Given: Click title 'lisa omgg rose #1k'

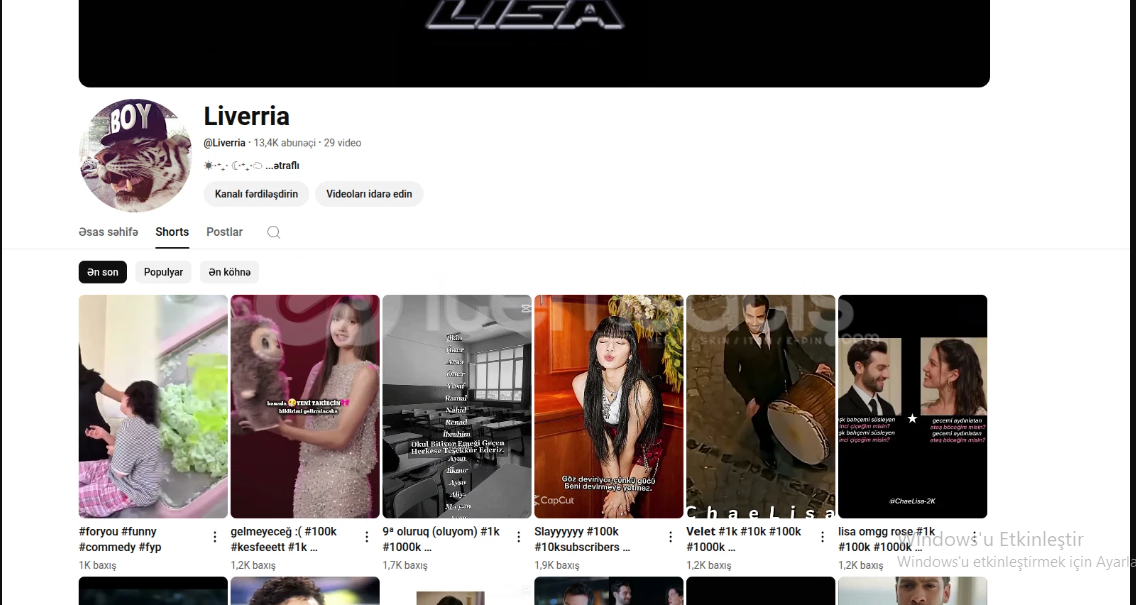Looking at the screenshot, I should tap(887, 539).
